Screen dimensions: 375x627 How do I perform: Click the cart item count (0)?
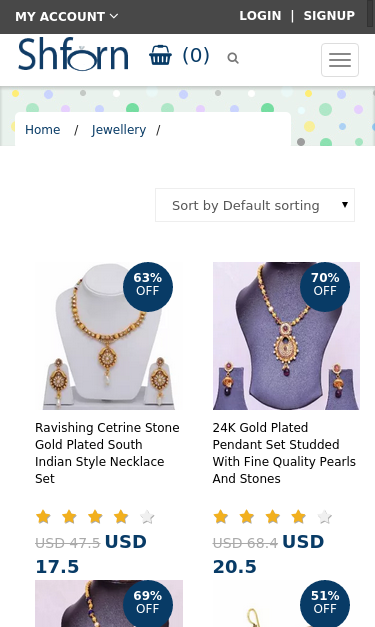pos(196,55)
